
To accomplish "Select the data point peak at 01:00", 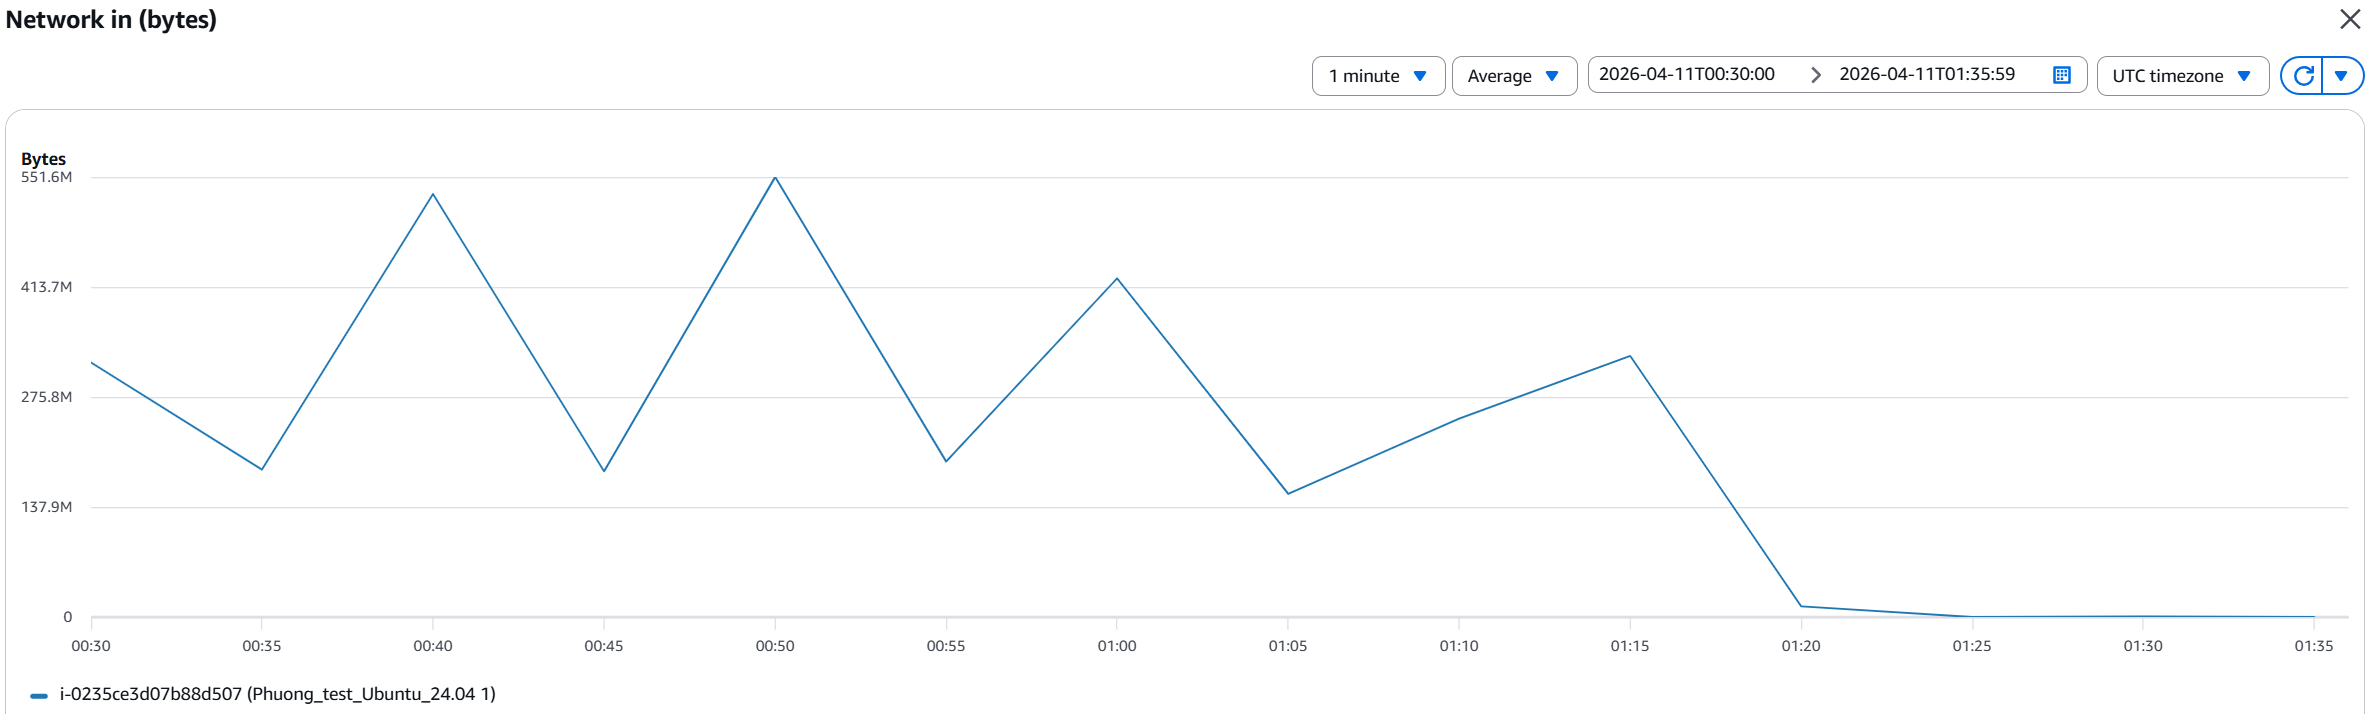I will click(1117, 278).
